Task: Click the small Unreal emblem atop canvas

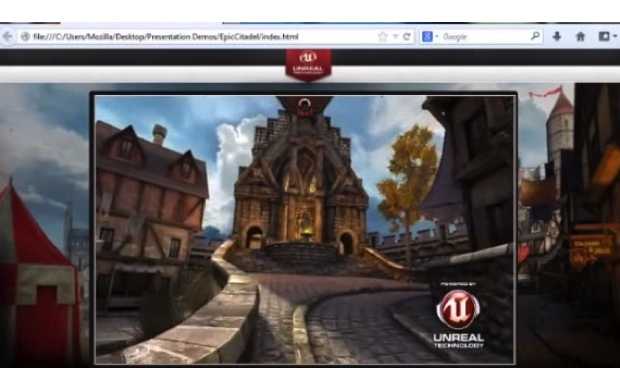Action: coord(304,106)
